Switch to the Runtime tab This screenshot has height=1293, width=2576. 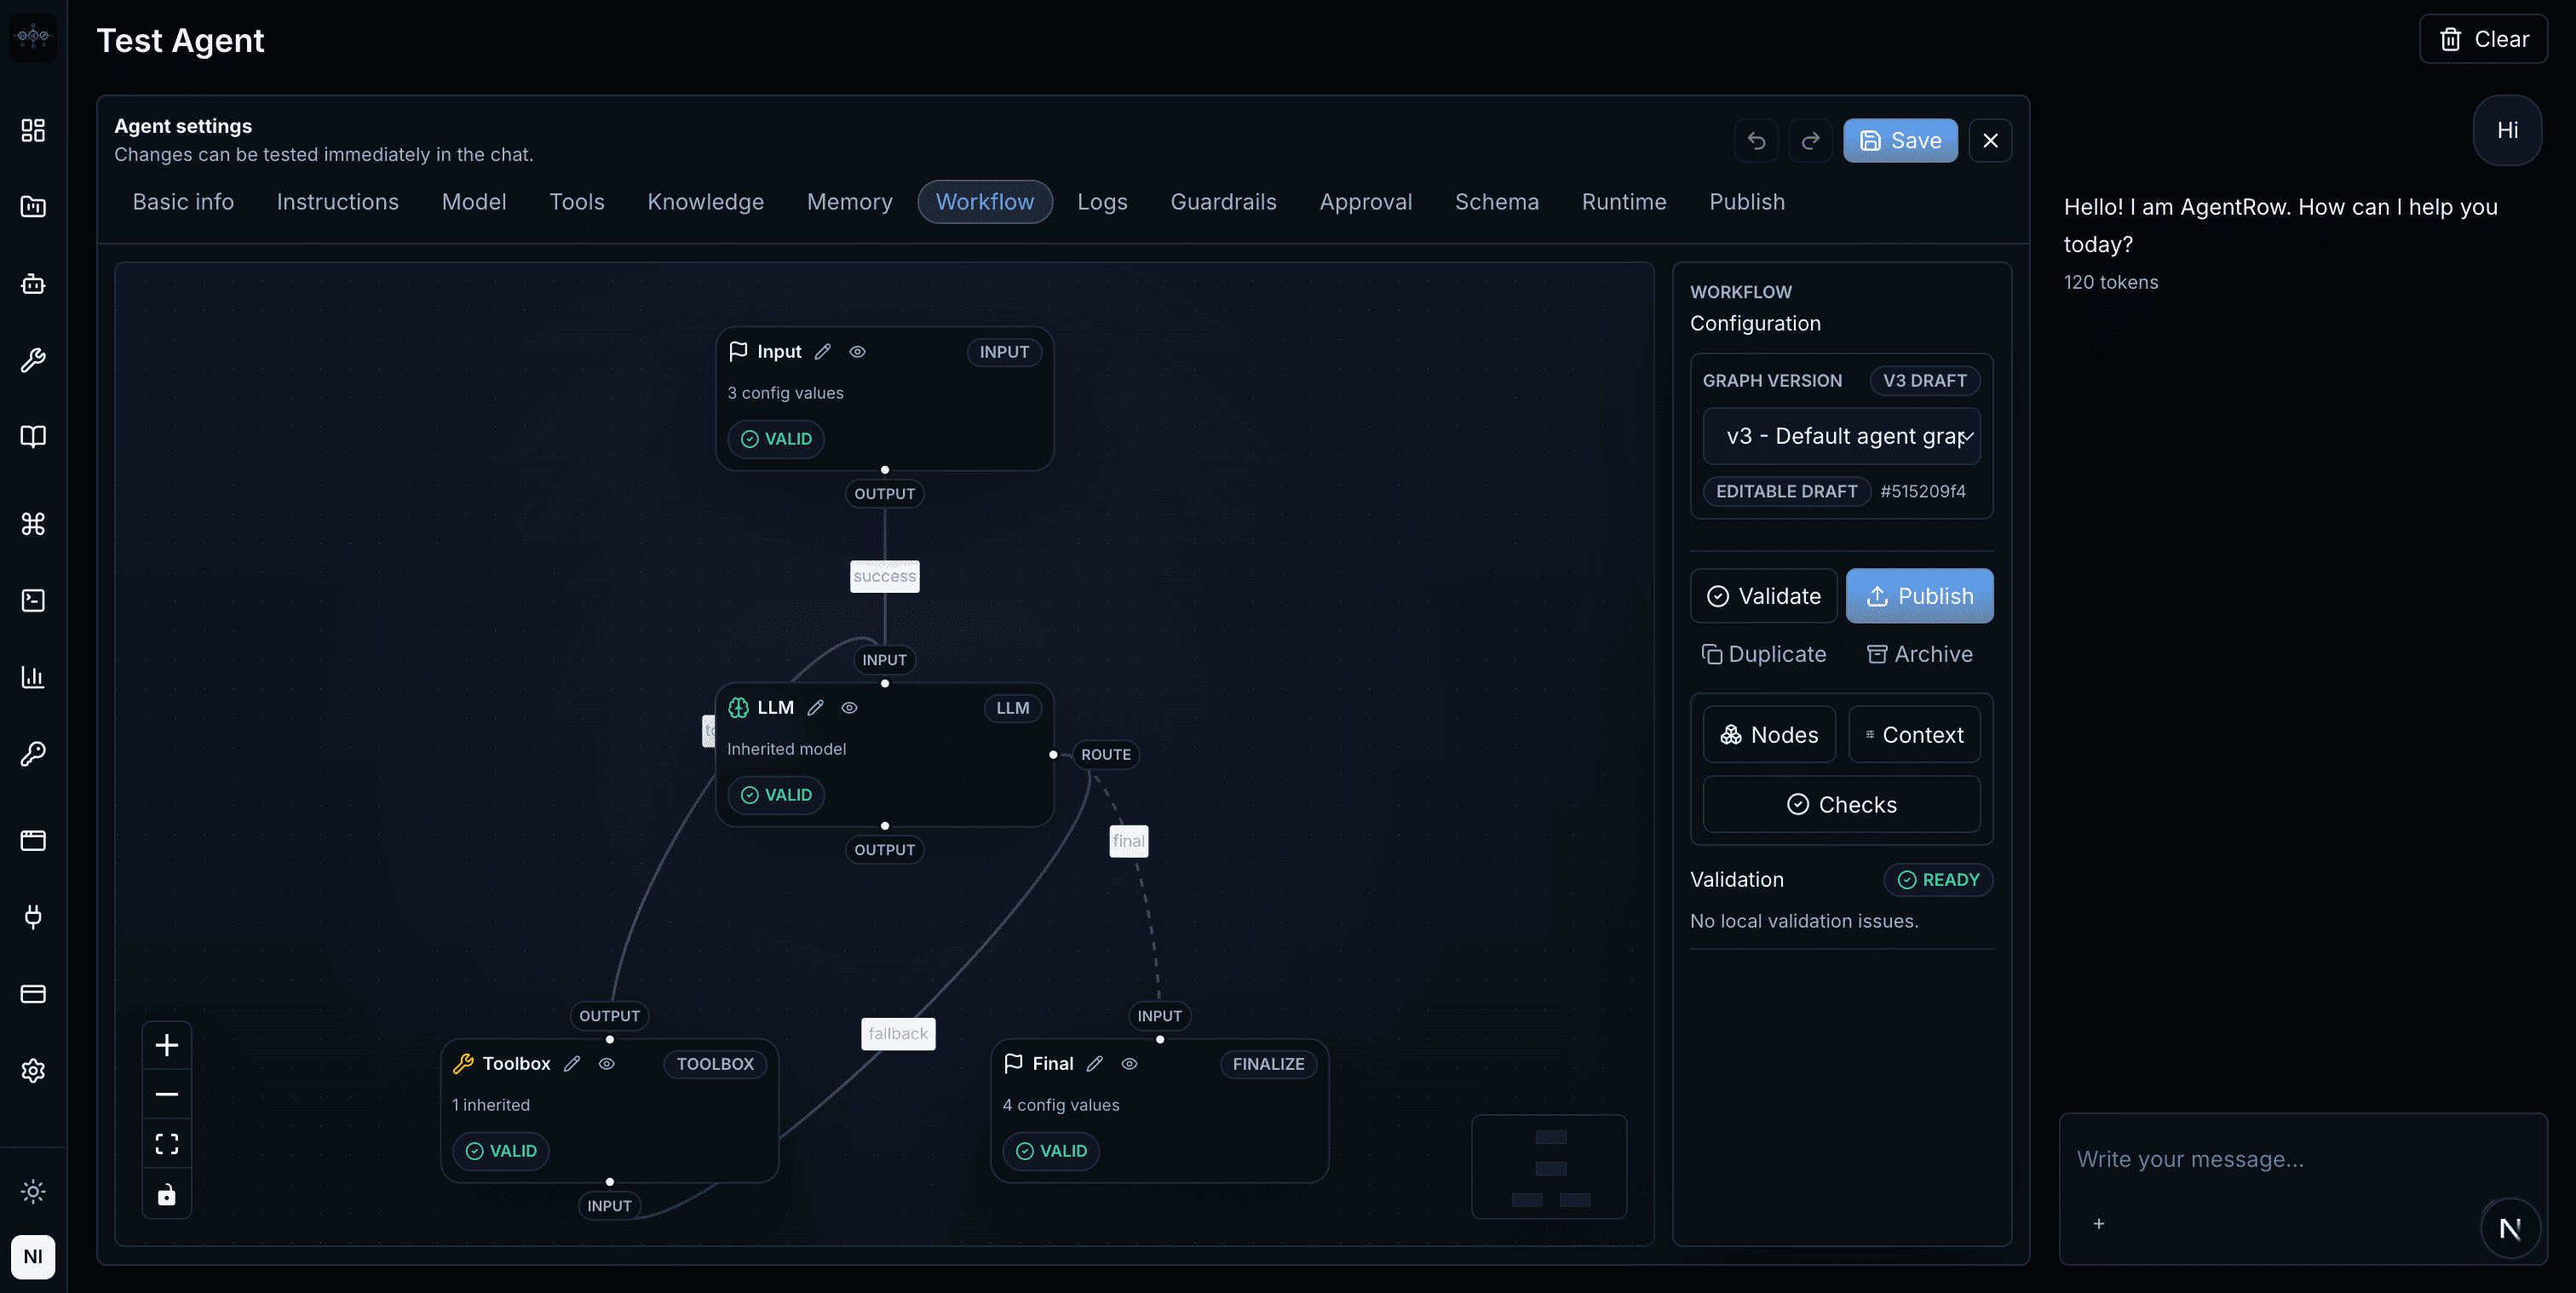[x=1624, y=202]
